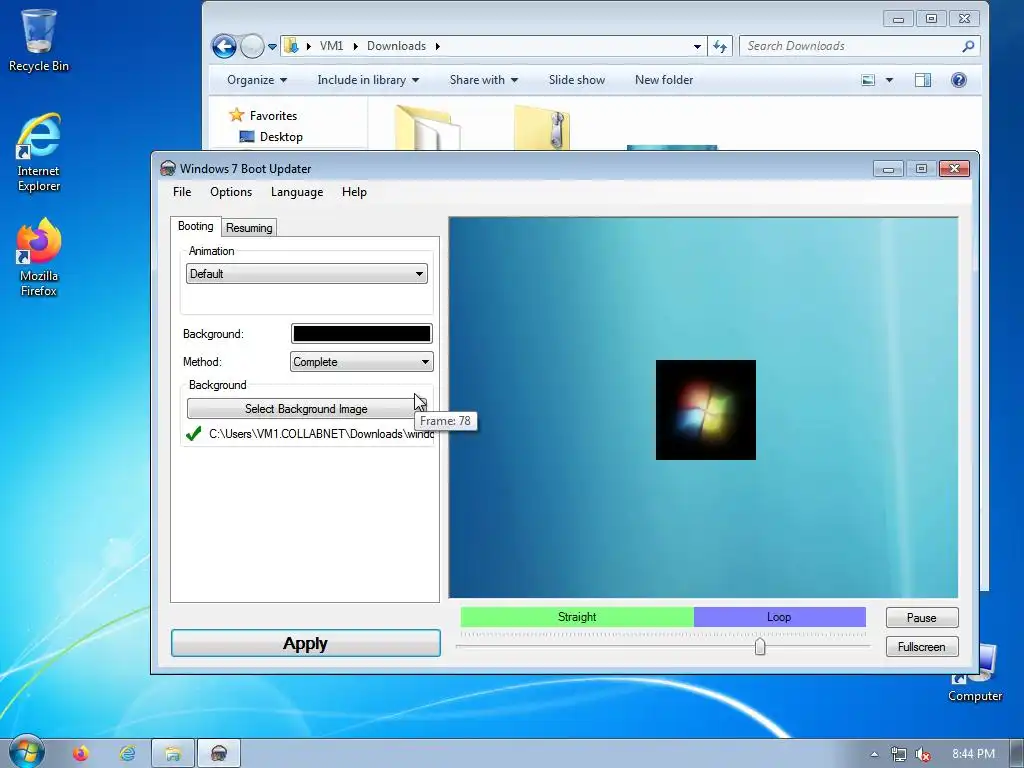Image resolution: width=1024 pixels, height=768 pixels.
Task: Go back in the Explorer window
Action: point(224,46)
